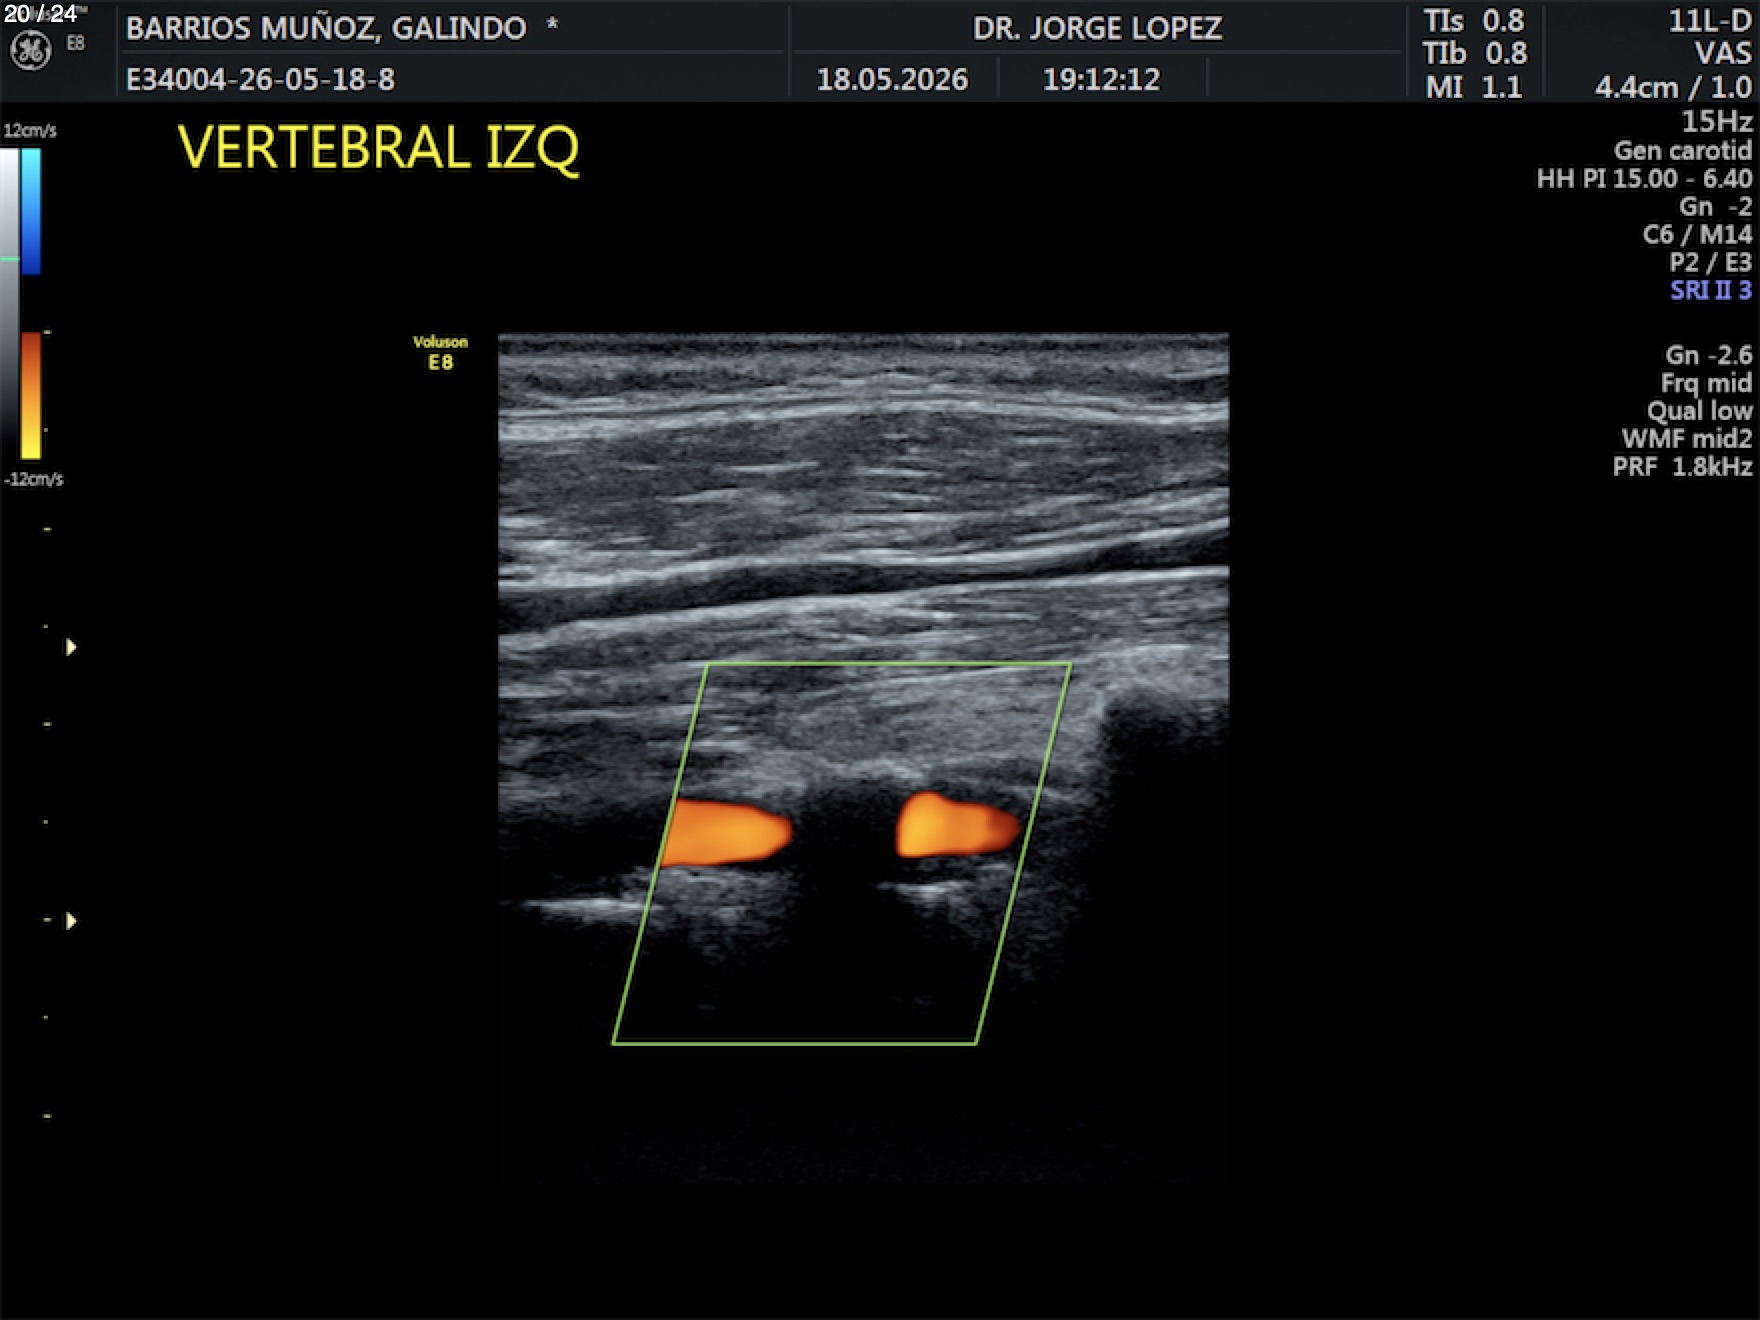This screenshot has height=1320, width=1760.
Task: Click the blue portion of color velocity scale
Action: click(x=31, y=211)
